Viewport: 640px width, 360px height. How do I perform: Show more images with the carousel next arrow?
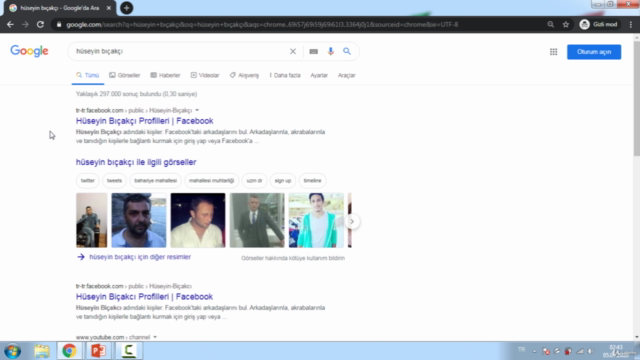352,221
